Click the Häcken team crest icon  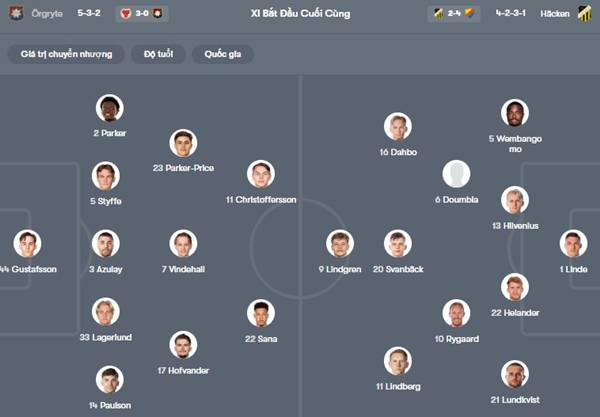coord(584,13)
